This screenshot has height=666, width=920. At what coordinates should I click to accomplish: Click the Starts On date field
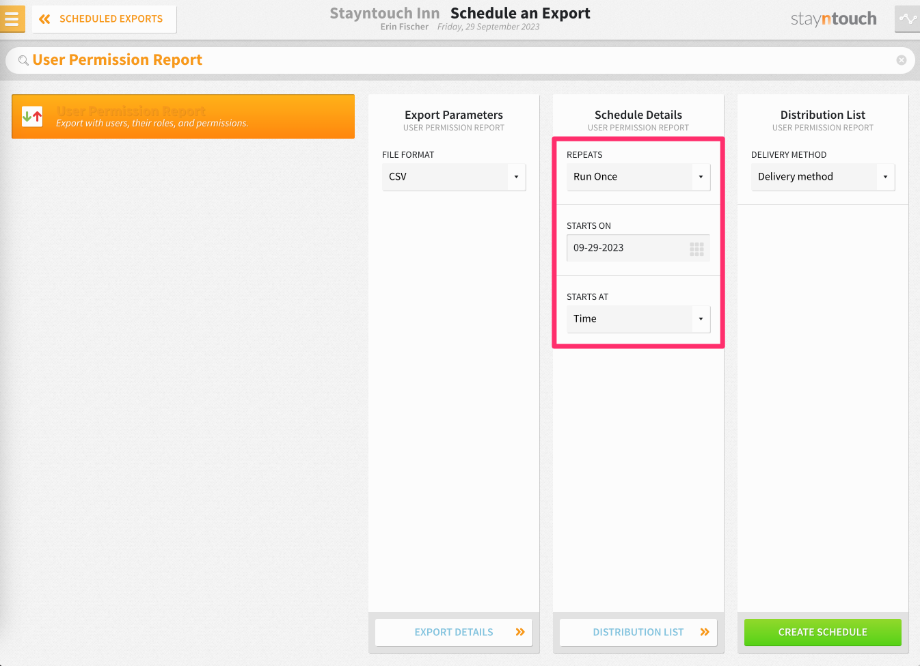638,248
